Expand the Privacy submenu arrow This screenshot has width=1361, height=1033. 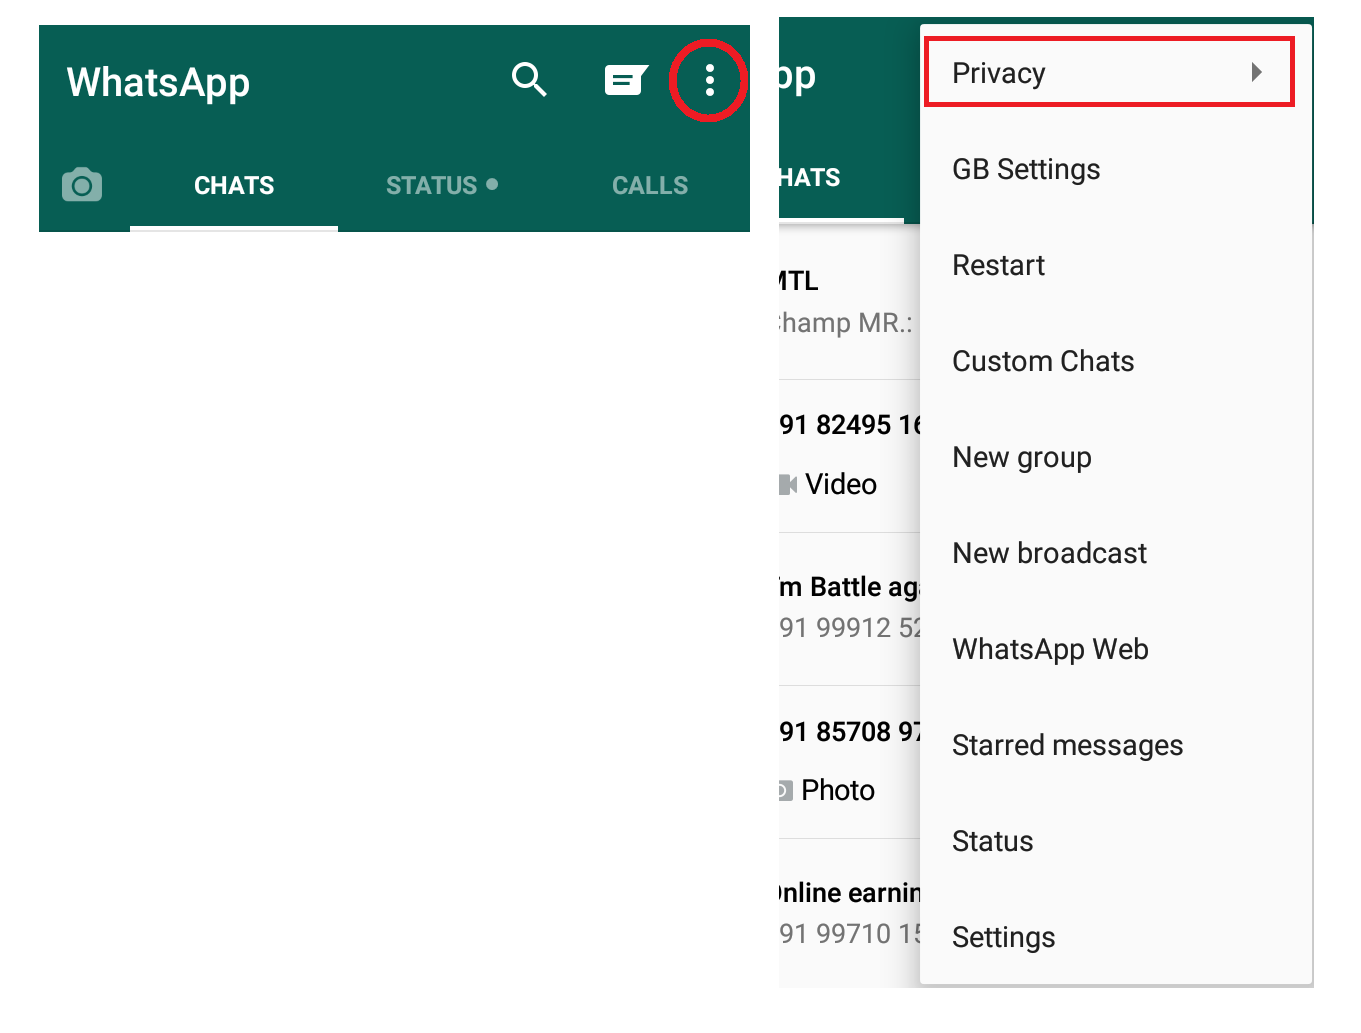pyautogui.click(x=1257, y=72)
